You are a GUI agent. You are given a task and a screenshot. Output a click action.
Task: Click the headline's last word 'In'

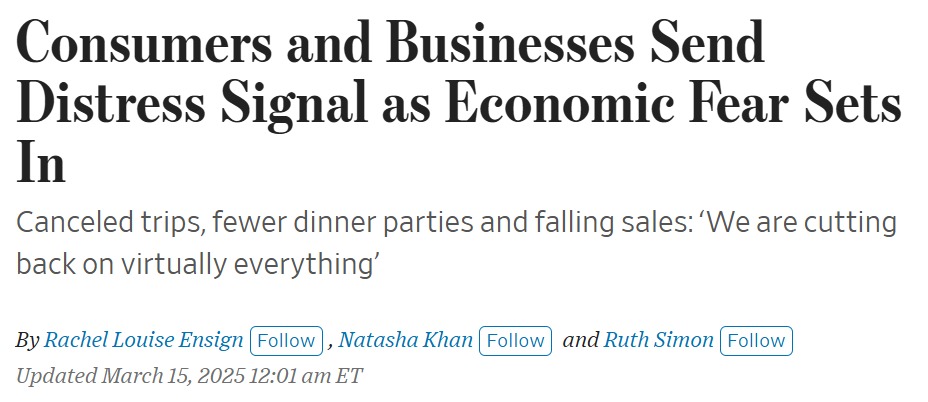click(41, 163)
